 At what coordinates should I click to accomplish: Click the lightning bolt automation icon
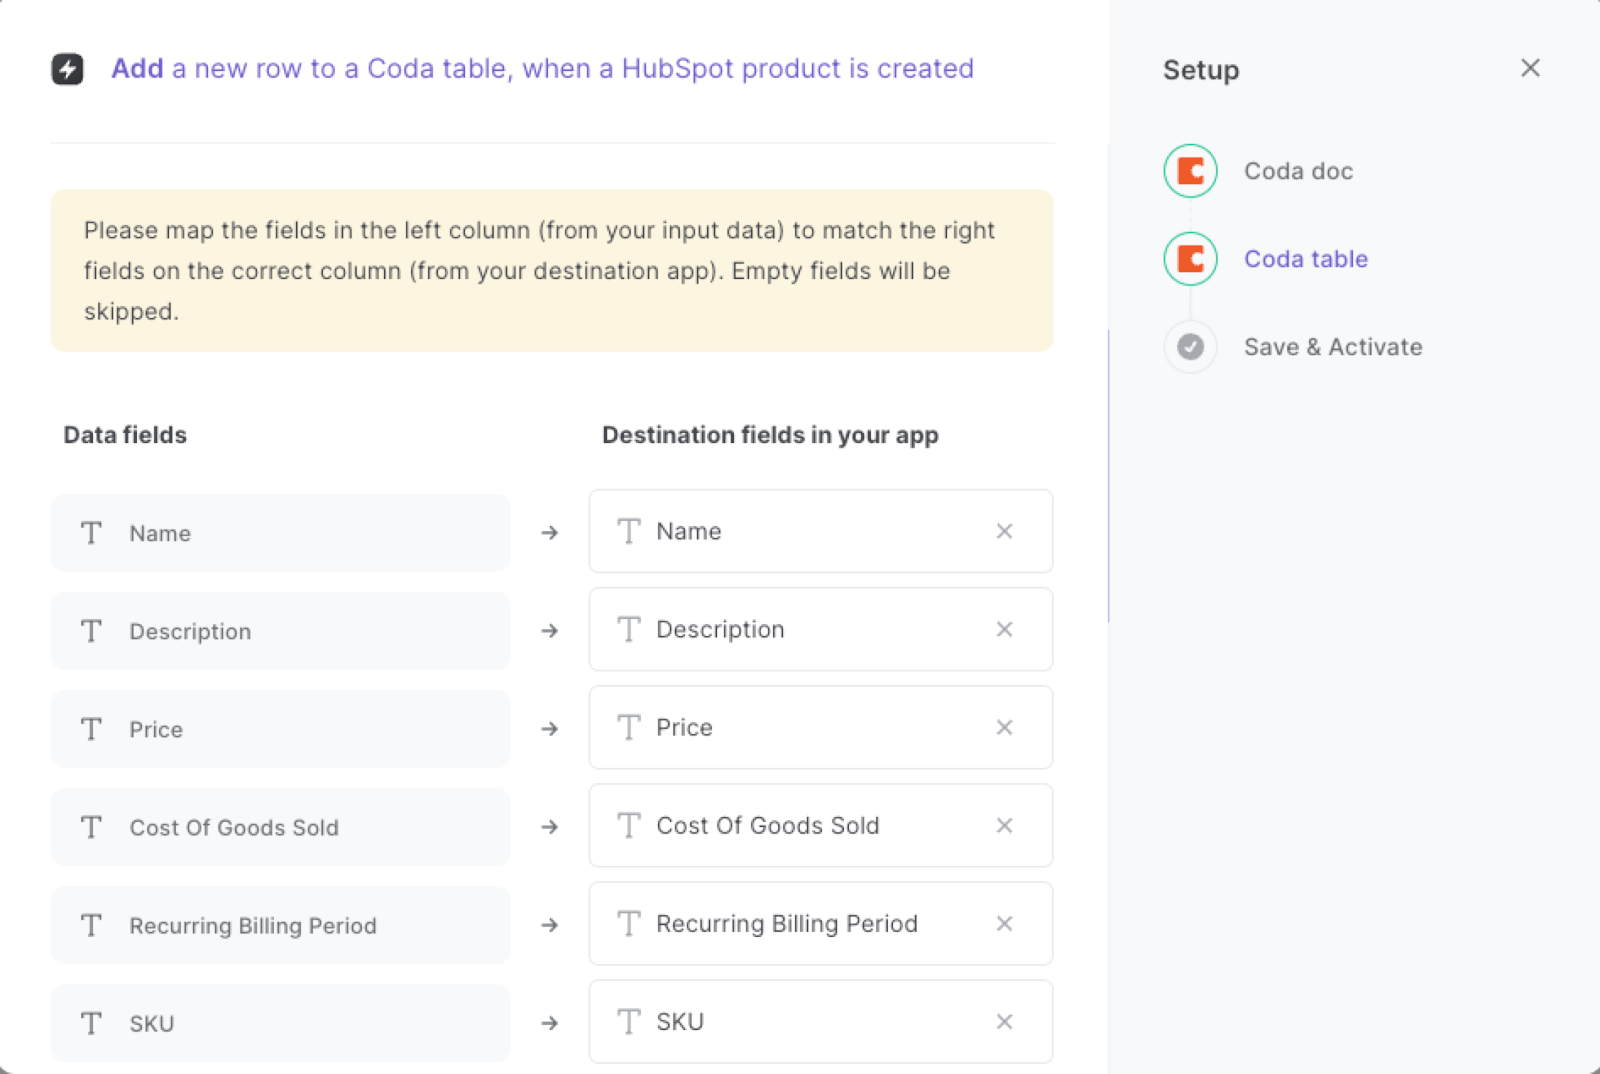point(68,69)
